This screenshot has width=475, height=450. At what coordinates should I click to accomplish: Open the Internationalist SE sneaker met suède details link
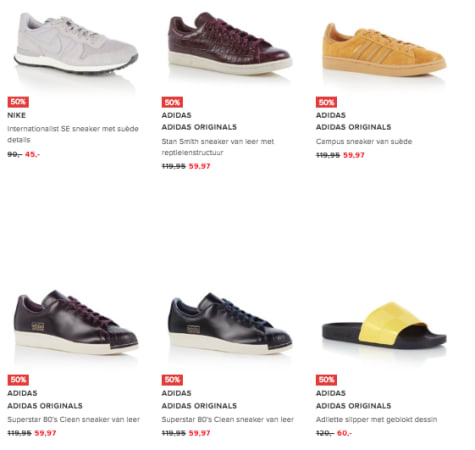pos(73,134)
